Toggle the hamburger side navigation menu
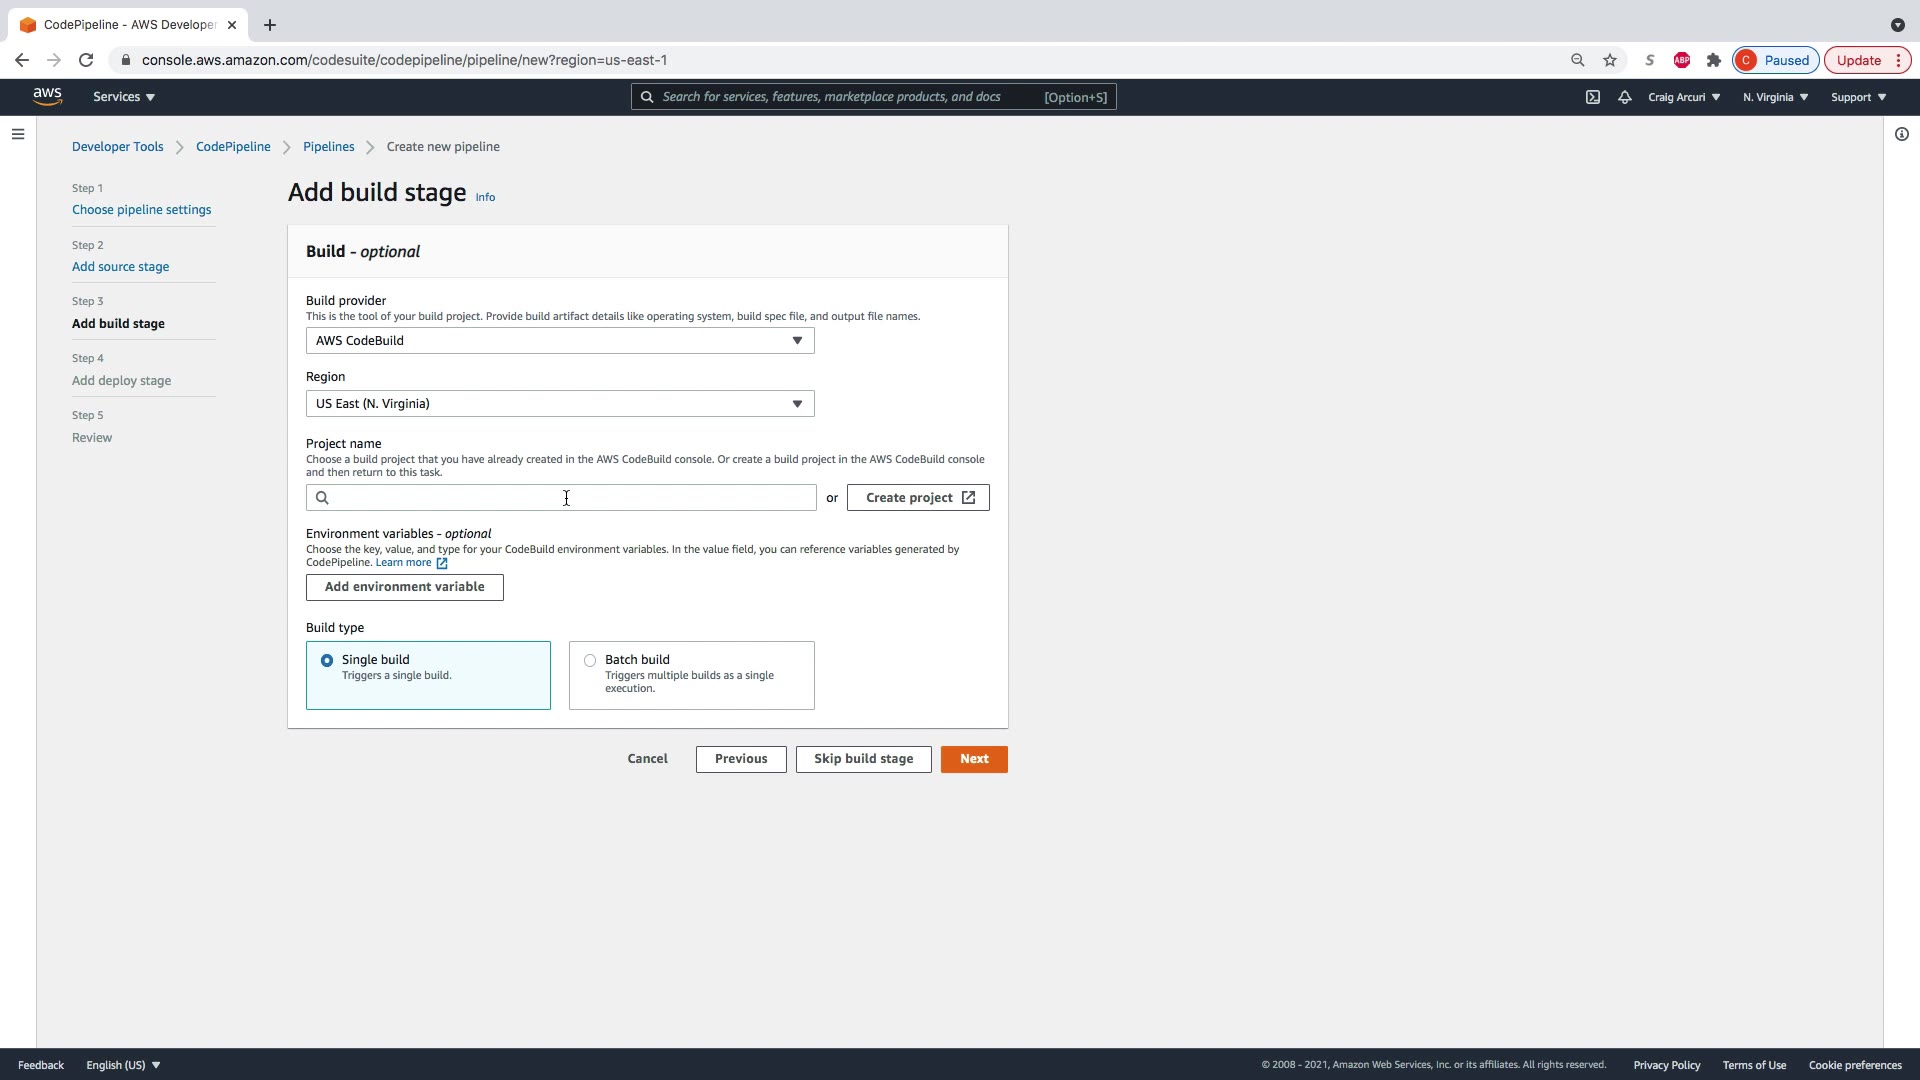The height and width of the screenshot is (1080, 1920). [x=18, y=134]
